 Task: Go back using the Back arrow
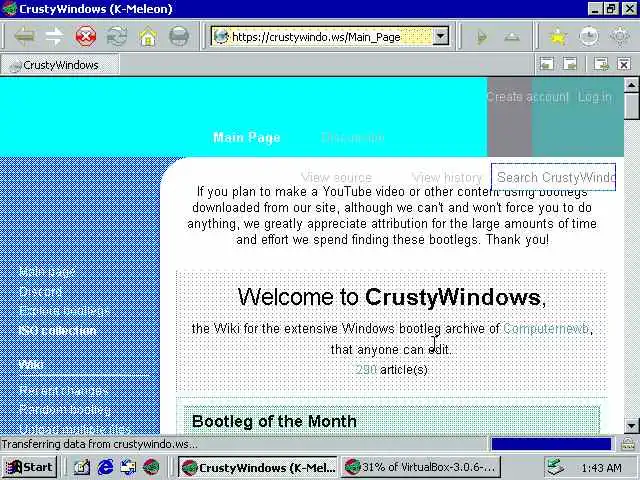[x=24, y=36]
